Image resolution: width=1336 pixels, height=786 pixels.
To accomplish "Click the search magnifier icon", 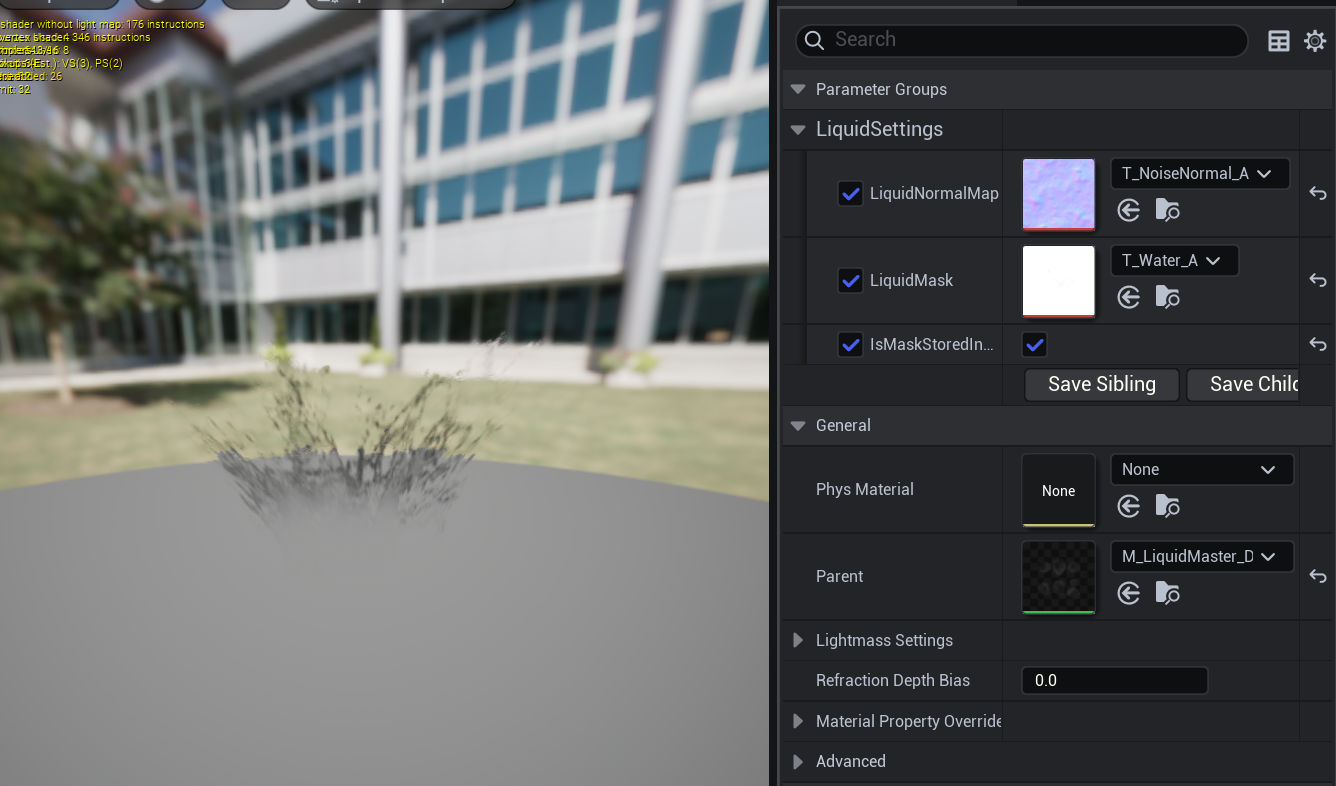I will point(815,40).
